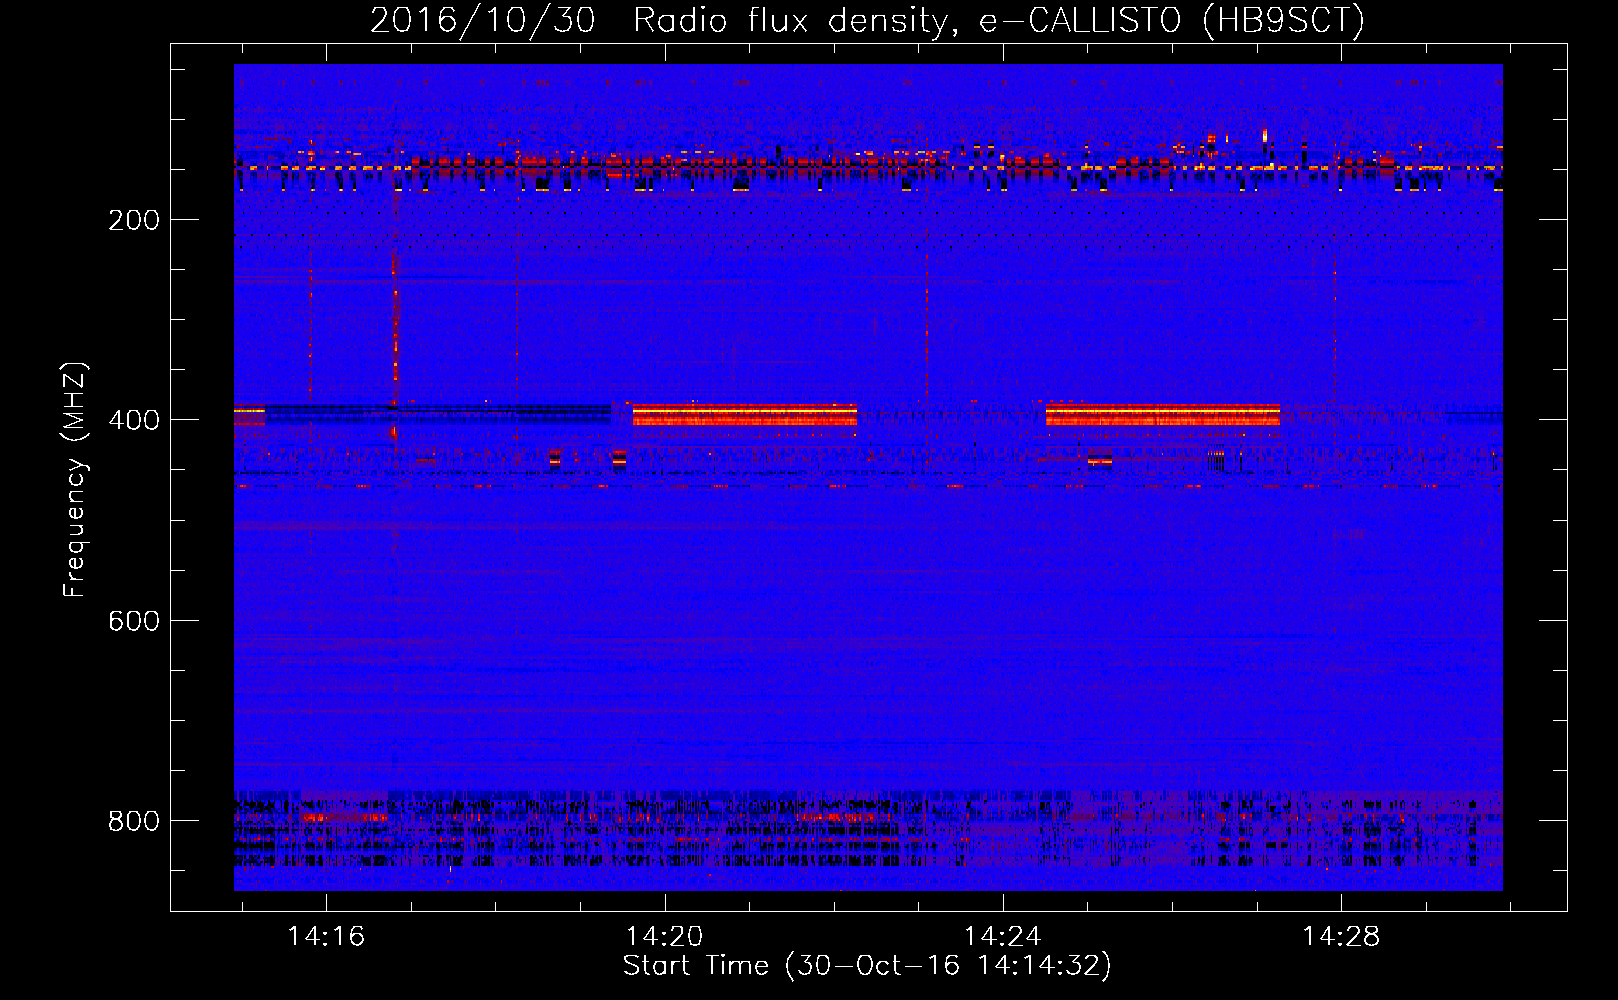Click the 800 frequency tick label
Screen dimensions: 1618x1000
coord(134,821)
